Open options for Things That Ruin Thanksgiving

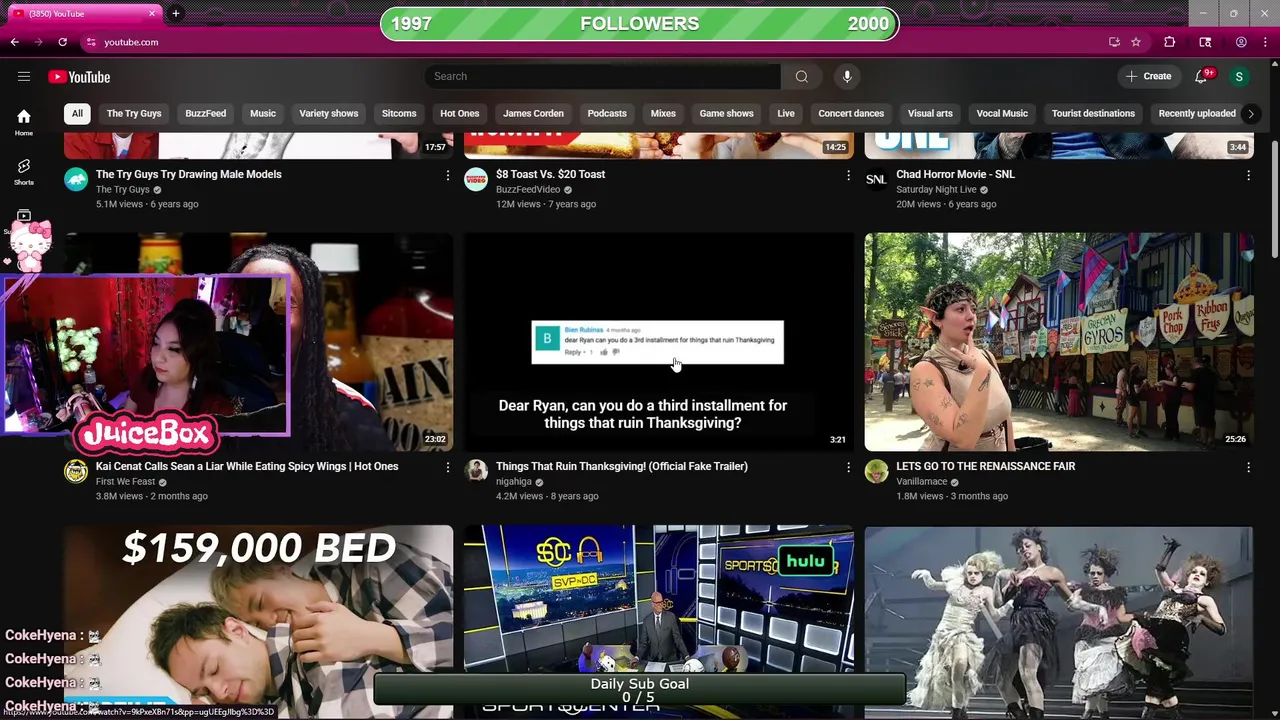tap(848, 467)
